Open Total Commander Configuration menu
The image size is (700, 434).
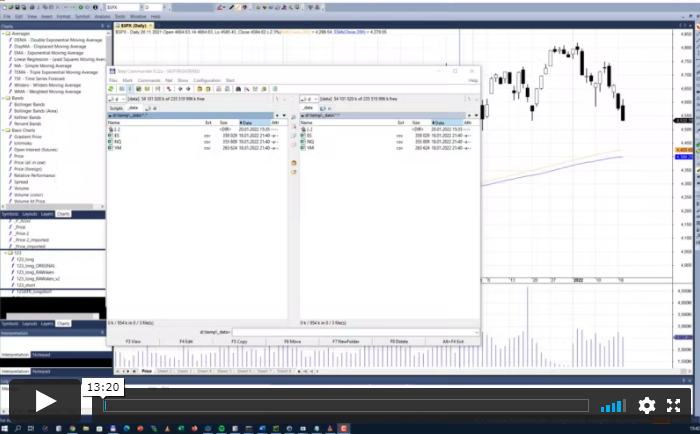[x=207, y=80]
